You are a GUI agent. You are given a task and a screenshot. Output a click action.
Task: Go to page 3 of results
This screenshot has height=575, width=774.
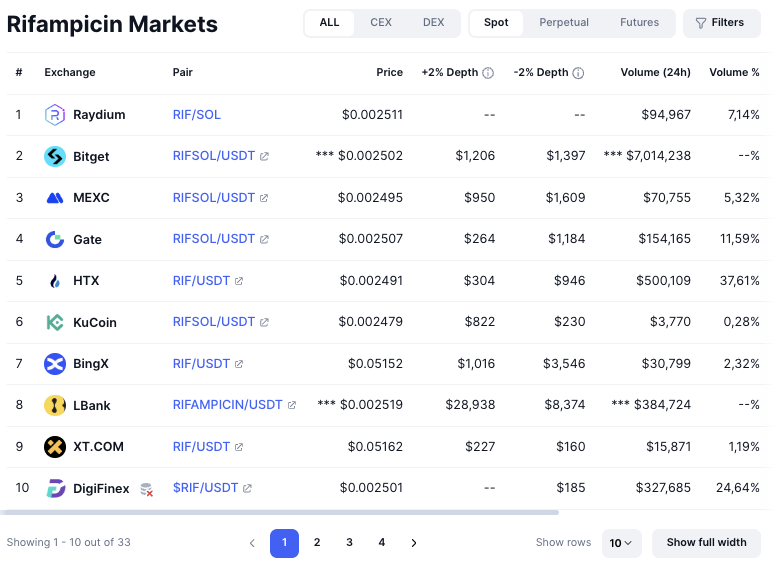click(x=349, y=543)
